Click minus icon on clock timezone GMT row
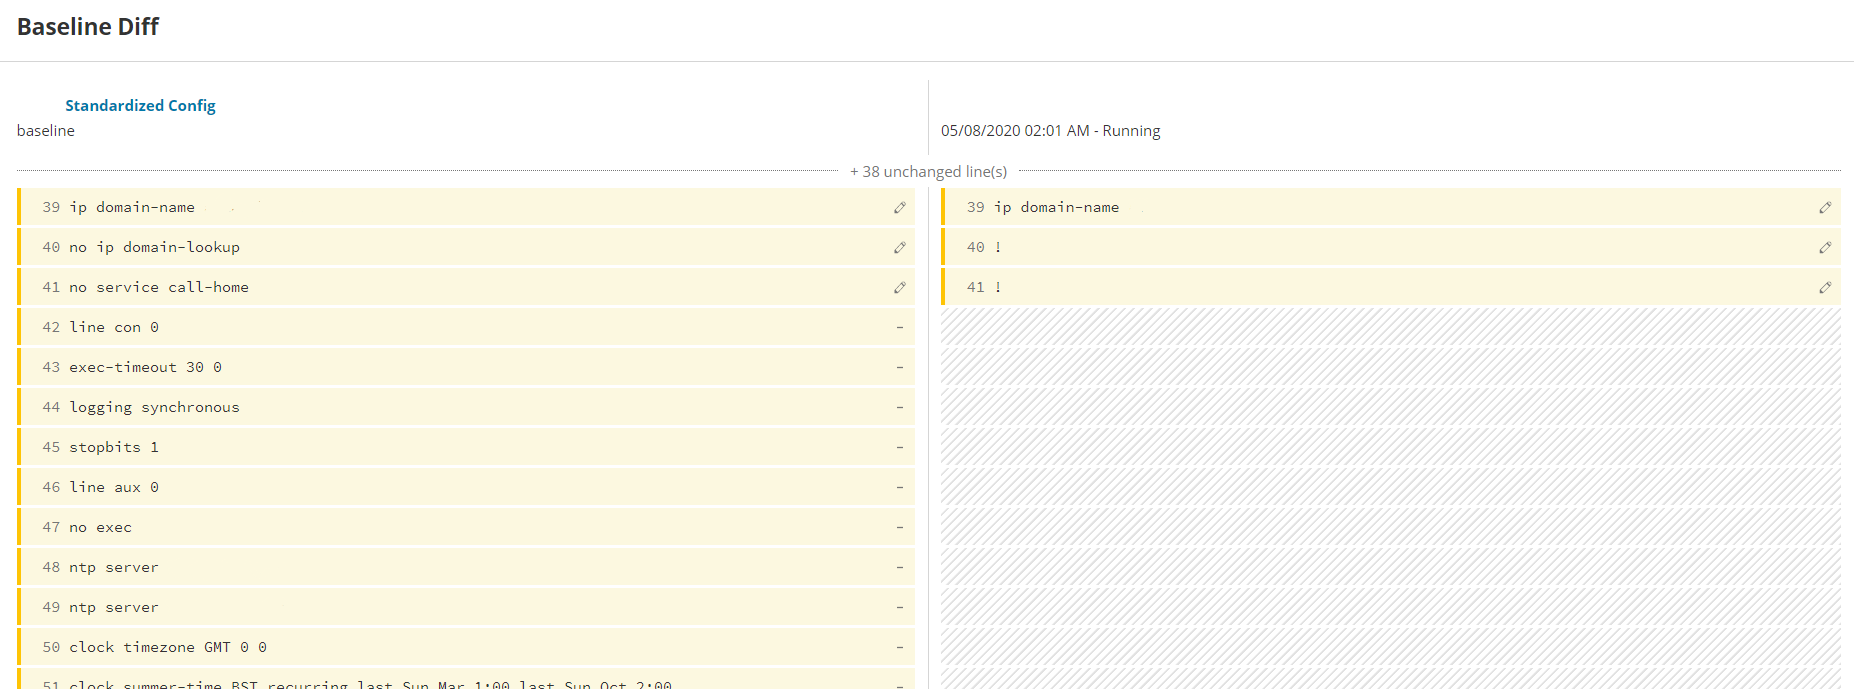1854x689 pixels. (900, 647)
